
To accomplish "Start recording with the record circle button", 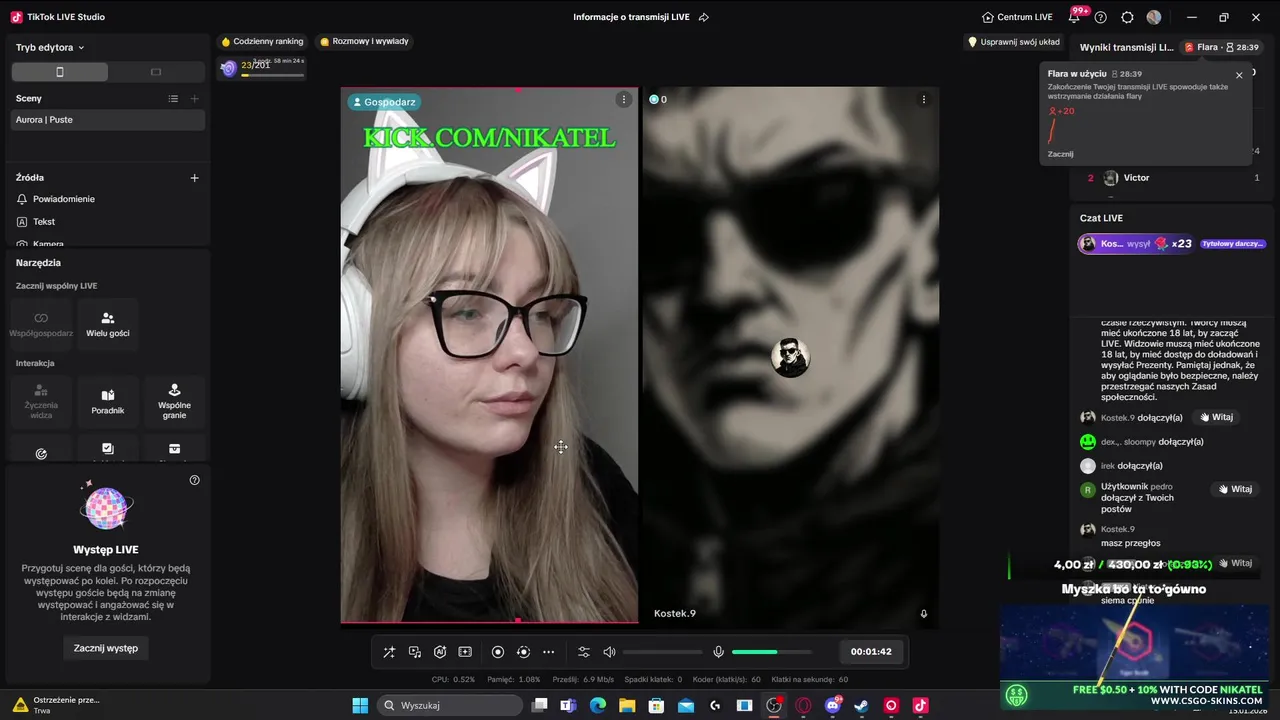I will [x=498, y=652].
